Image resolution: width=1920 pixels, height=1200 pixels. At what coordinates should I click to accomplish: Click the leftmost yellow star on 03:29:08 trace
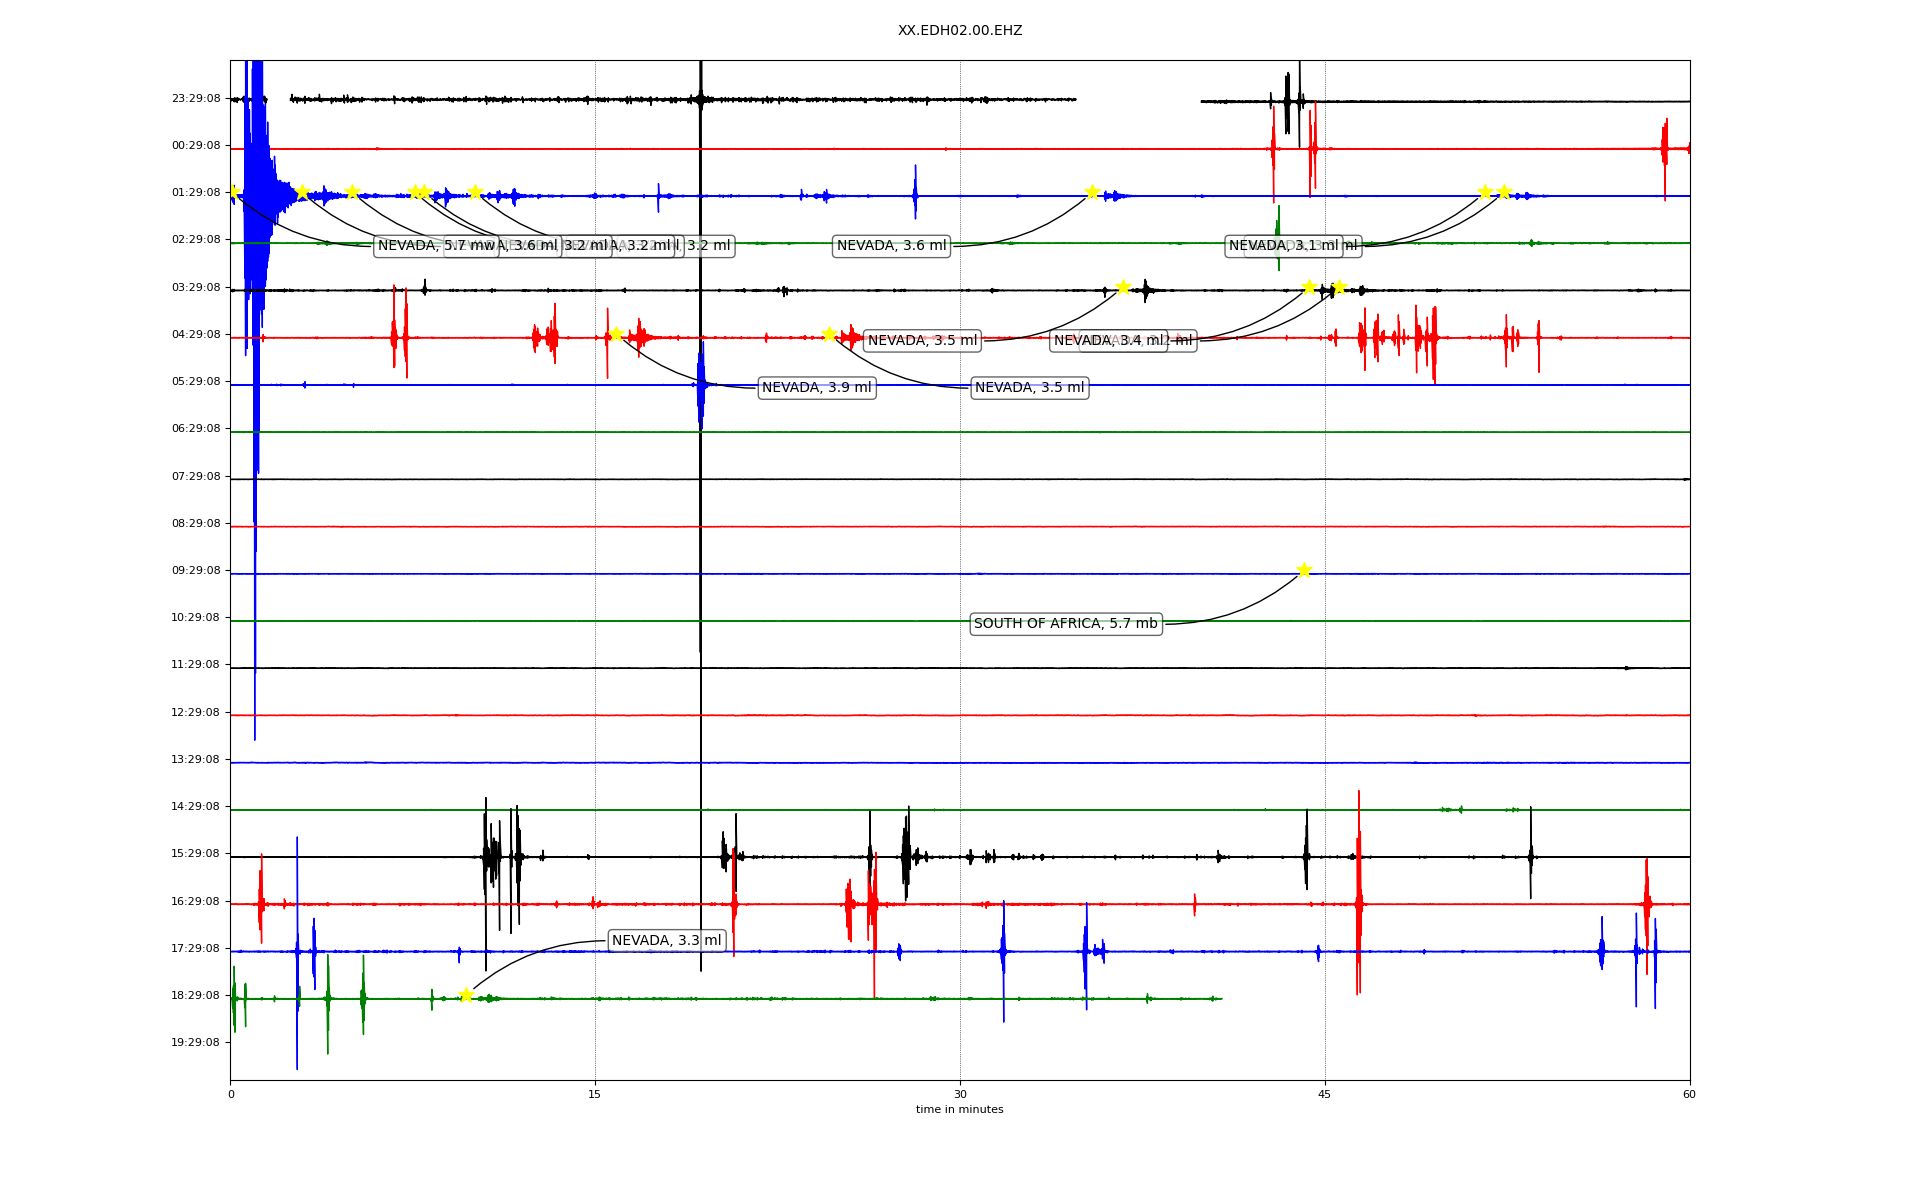coord(1123,287)
